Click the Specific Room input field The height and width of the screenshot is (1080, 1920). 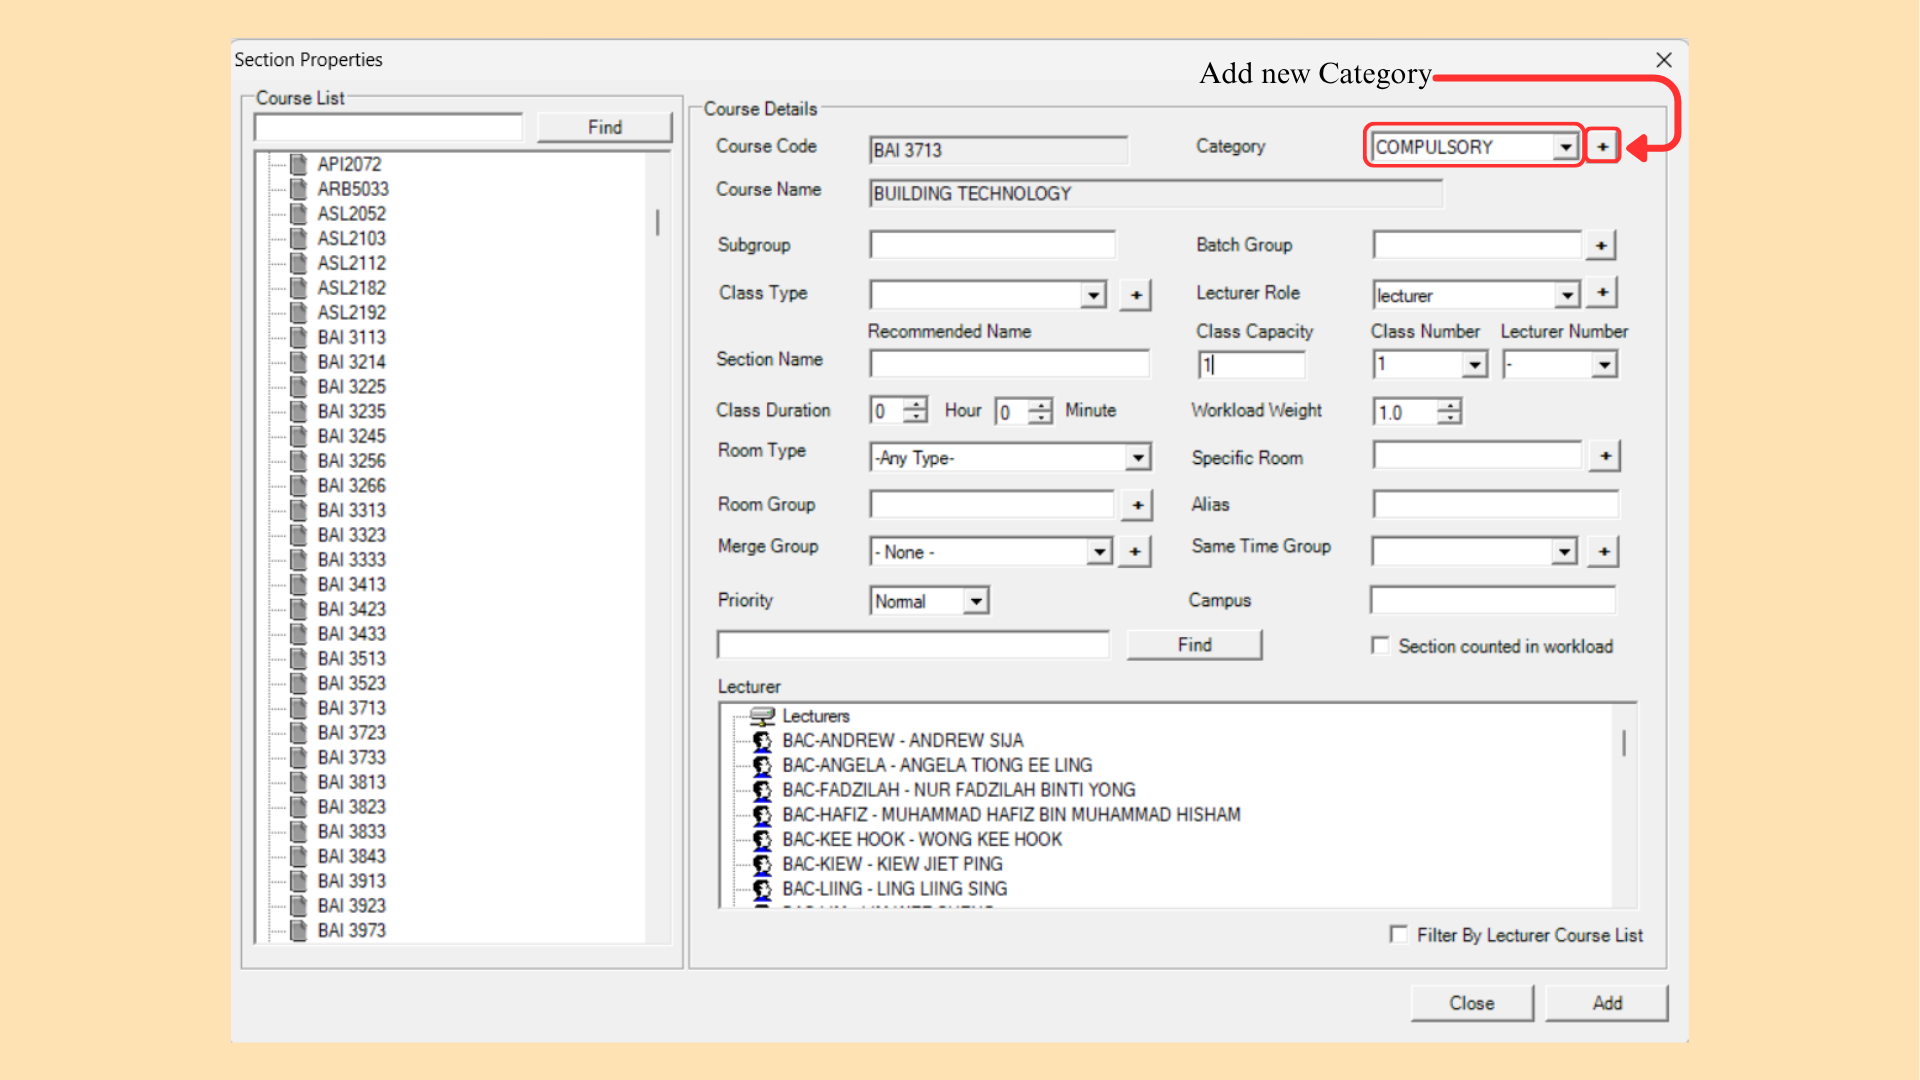click(1477, 456)
